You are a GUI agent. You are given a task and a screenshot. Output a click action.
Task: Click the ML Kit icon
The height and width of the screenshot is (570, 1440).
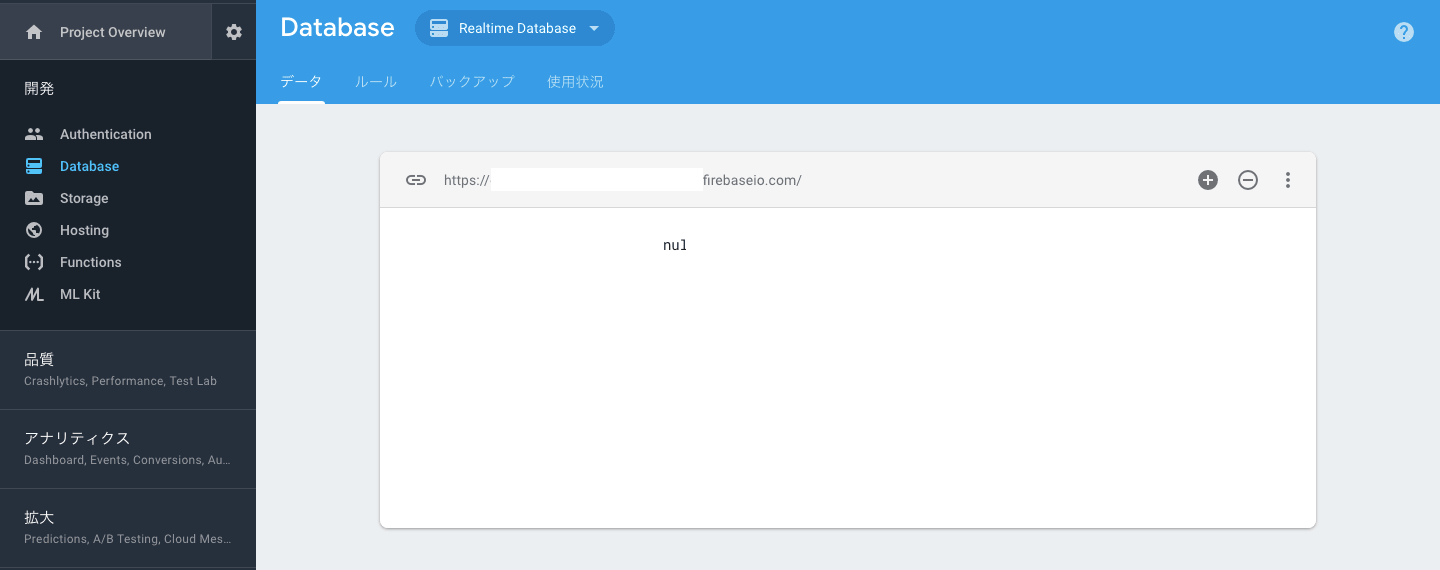pyautogui.click(x=34, y=294)
